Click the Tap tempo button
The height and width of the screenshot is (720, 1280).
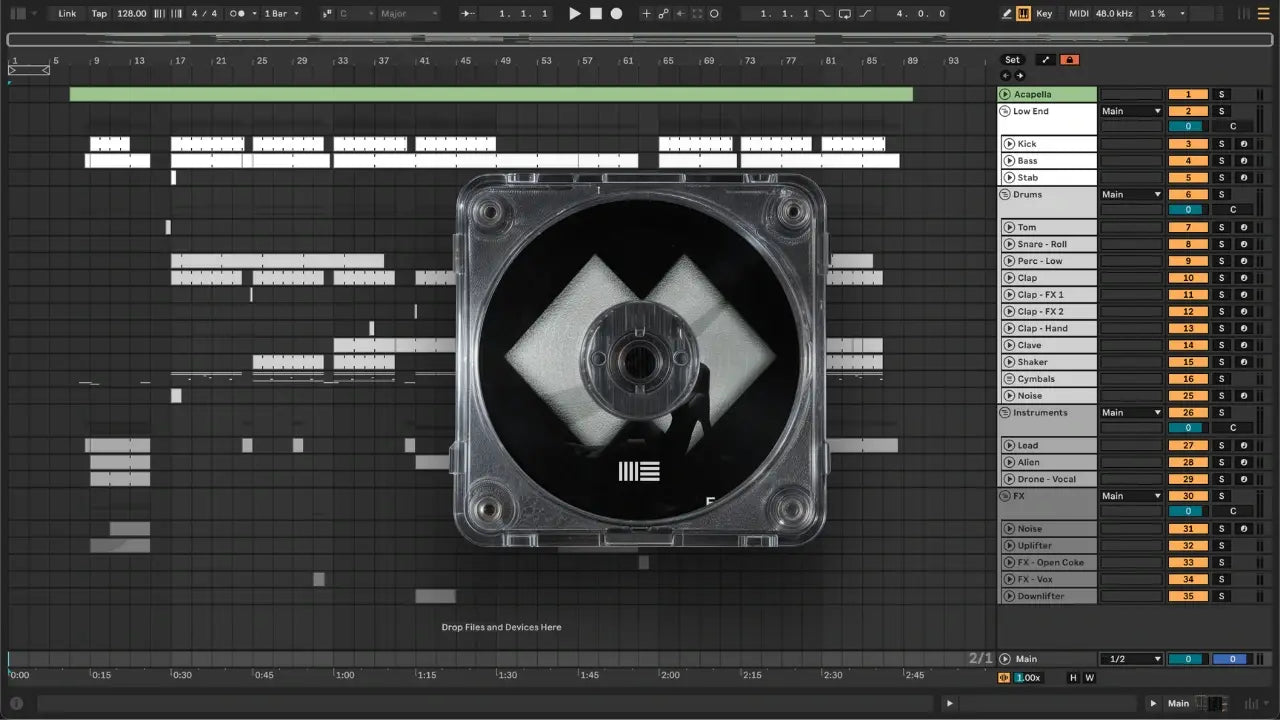(99, 14)
